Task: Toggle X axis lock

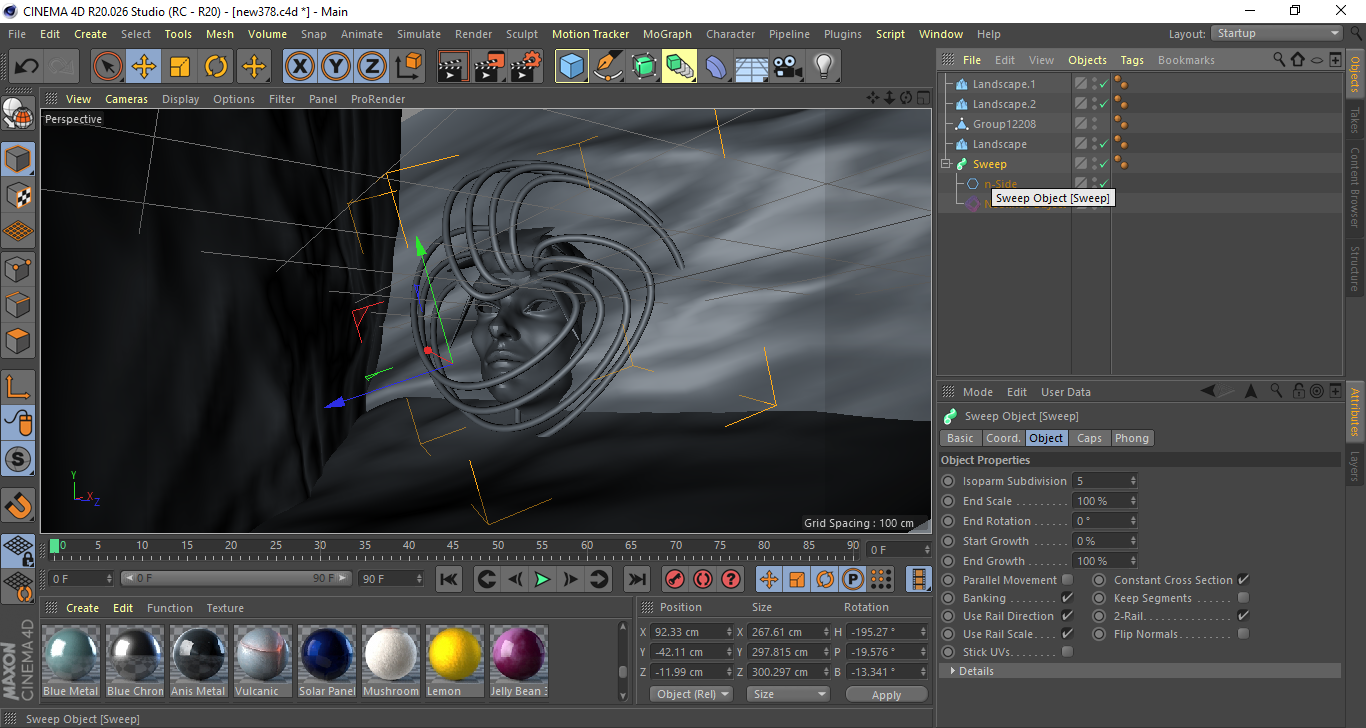Action: click(300, 67)
